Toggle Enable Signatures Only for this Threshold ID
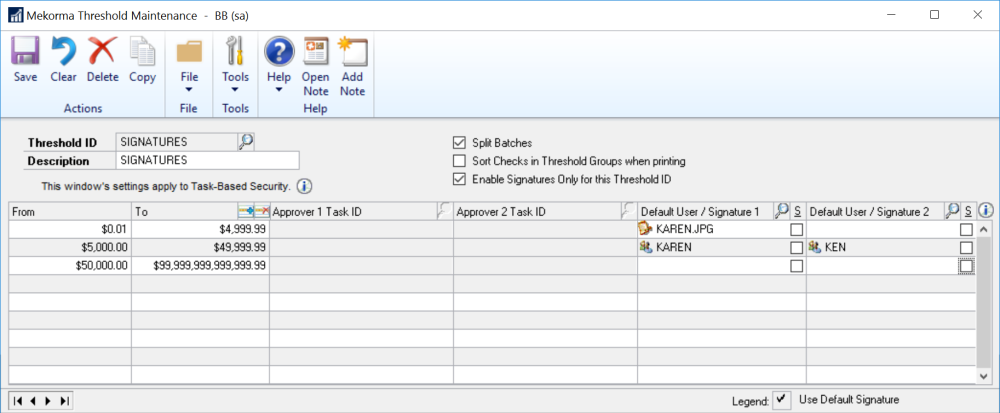This screenshot has width=1000, height=413. (459, 180)
